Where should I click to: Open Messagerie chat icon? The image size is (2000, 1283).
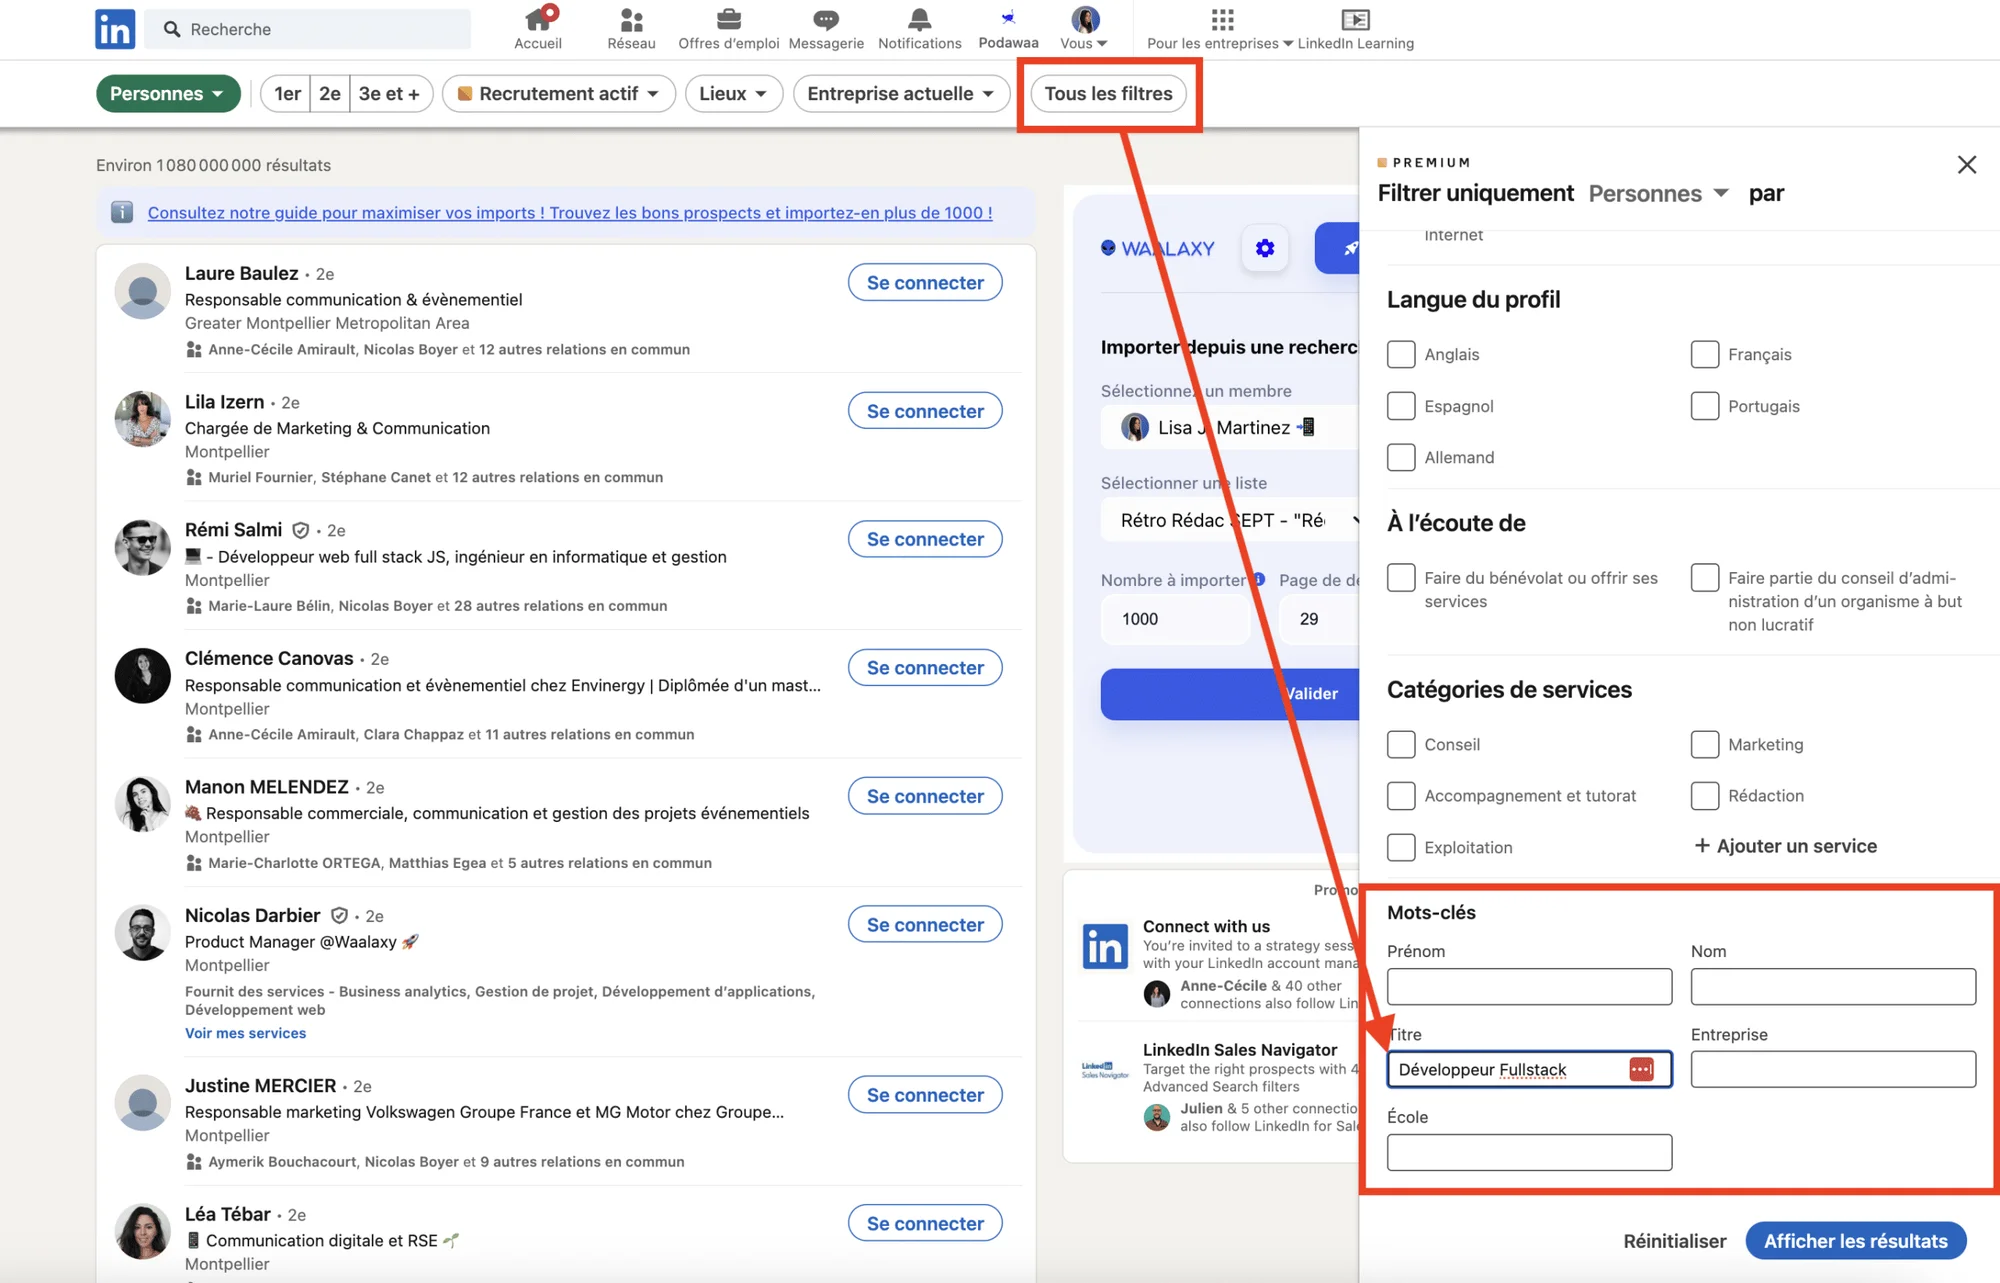826,19
